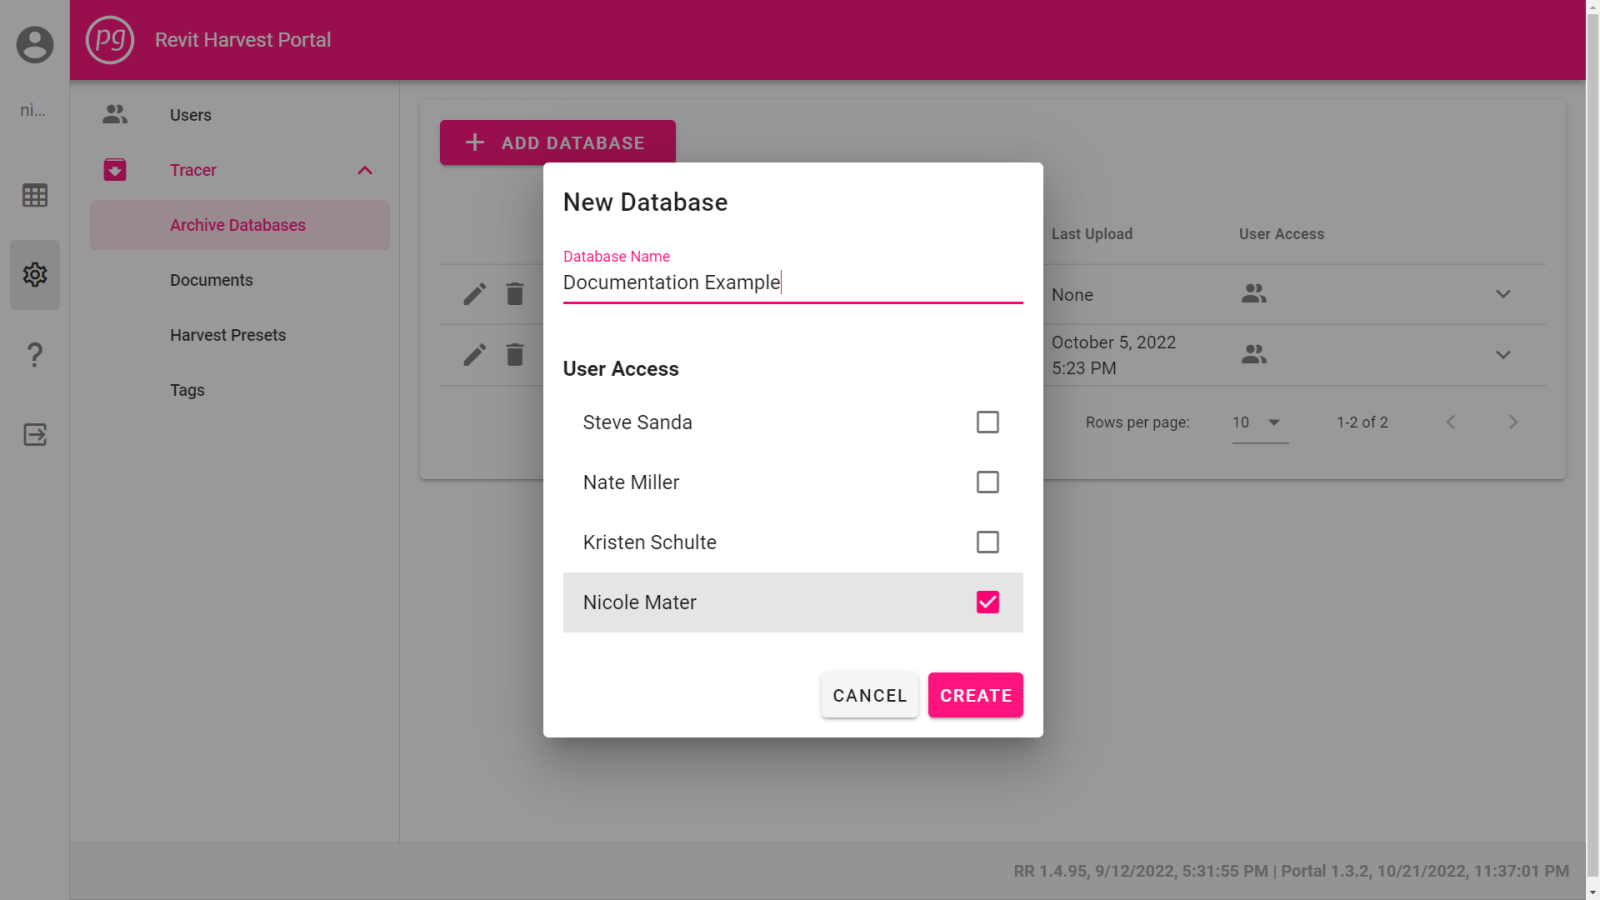Image resolution: width=1600 pixels, height=900 pixels.
Task: Click the help question-mark icon
Action: [34, 355]
